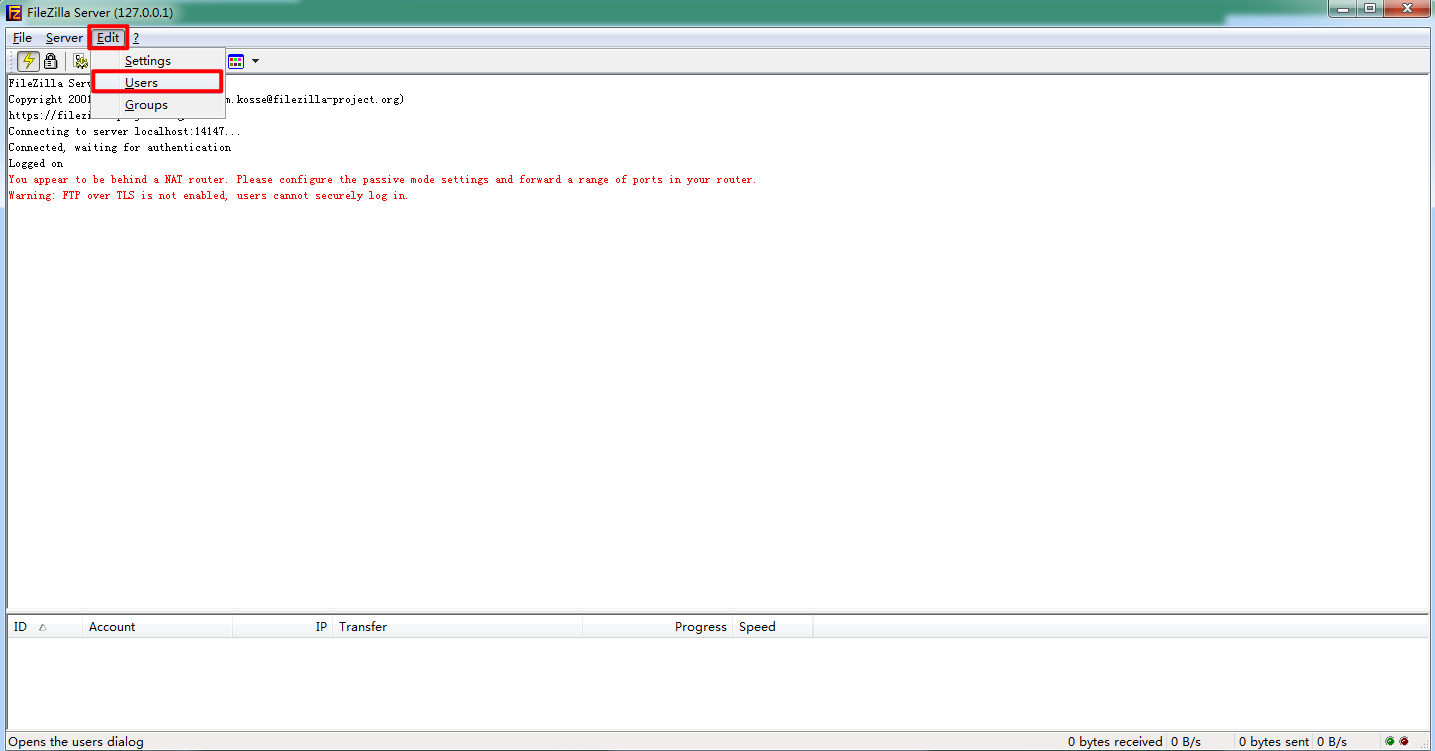This screenshot has height=751, width=1435.
Task: Click the '0 bytes received' status entry
Action: (1114, 742)
